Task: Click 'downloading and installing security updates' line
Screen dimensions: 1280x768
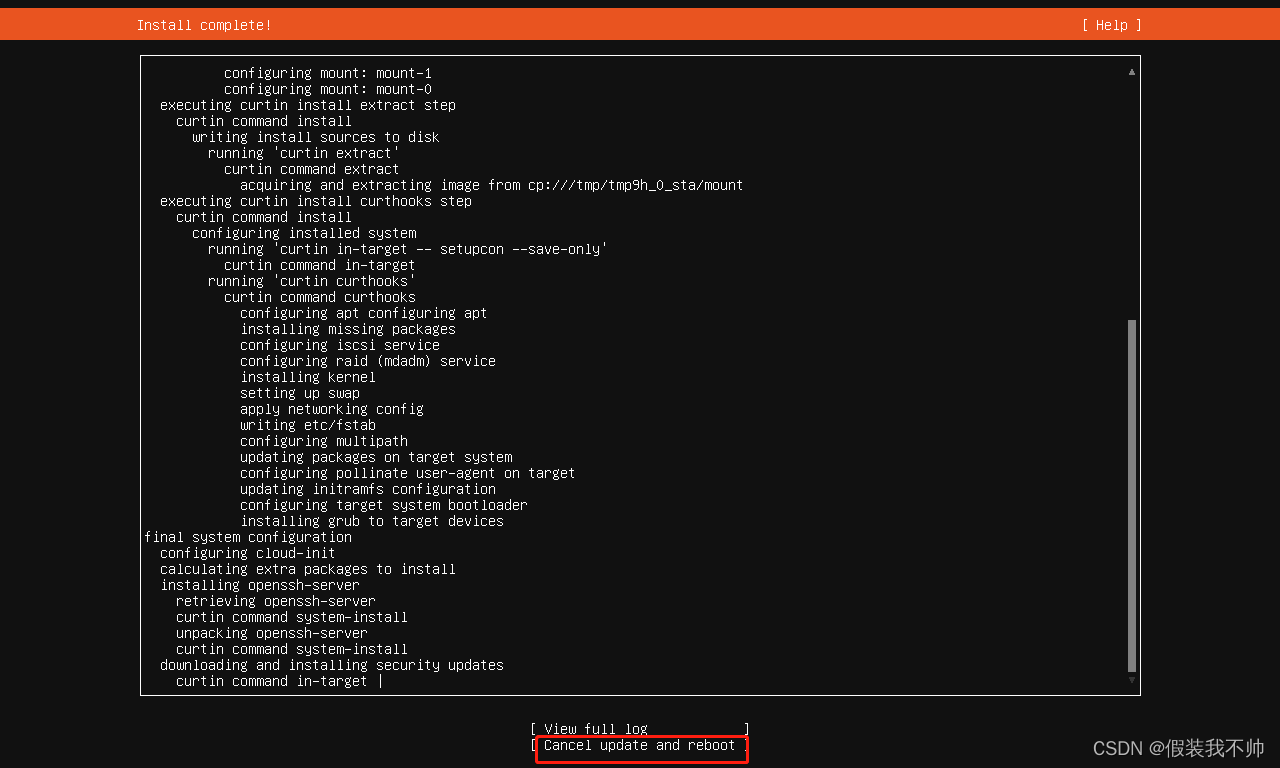Action: [332, 665]
